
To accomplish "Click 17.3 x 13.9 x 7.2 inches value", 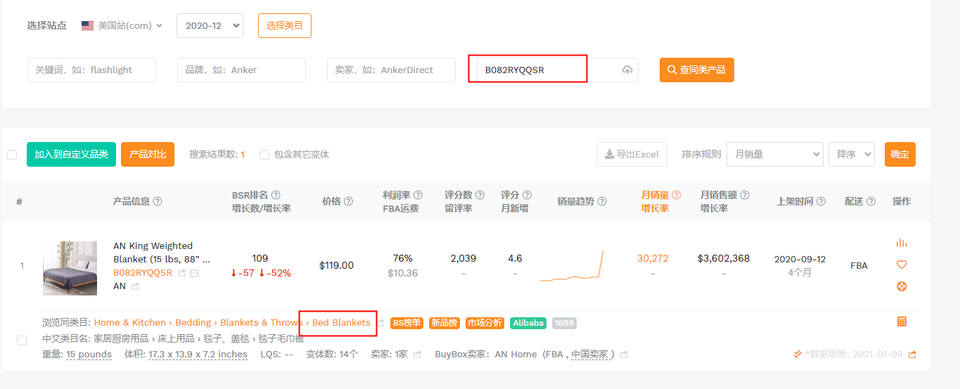I will [x=198, y=355].
